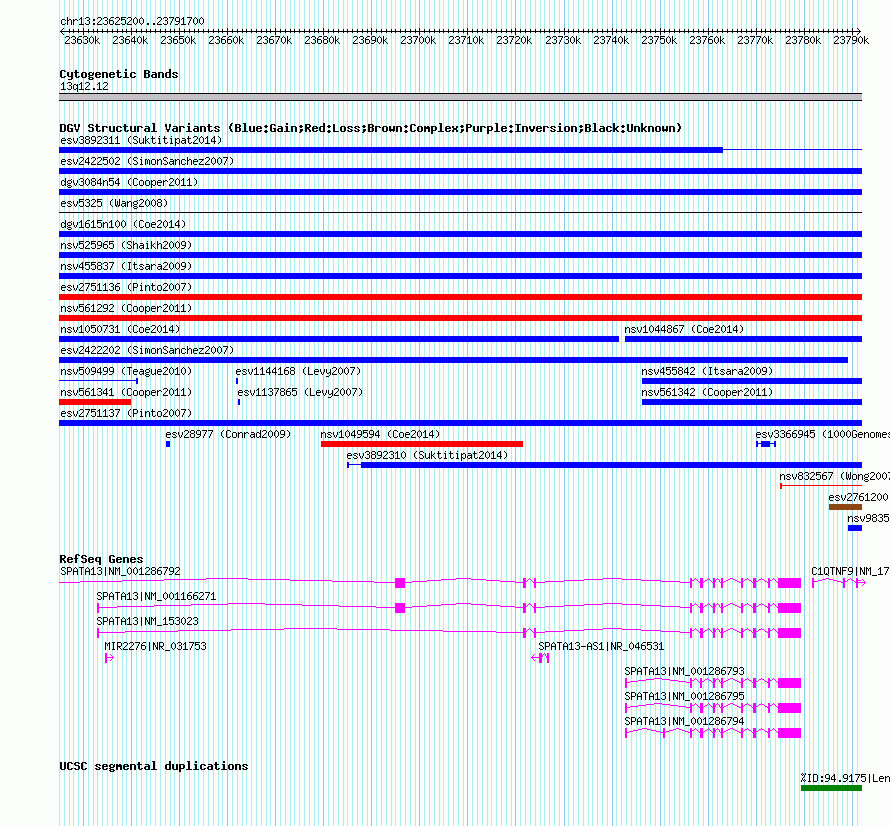Click the 23700k ruler position
The height and width of the screenshot is (826, 890).
(418, 40)
